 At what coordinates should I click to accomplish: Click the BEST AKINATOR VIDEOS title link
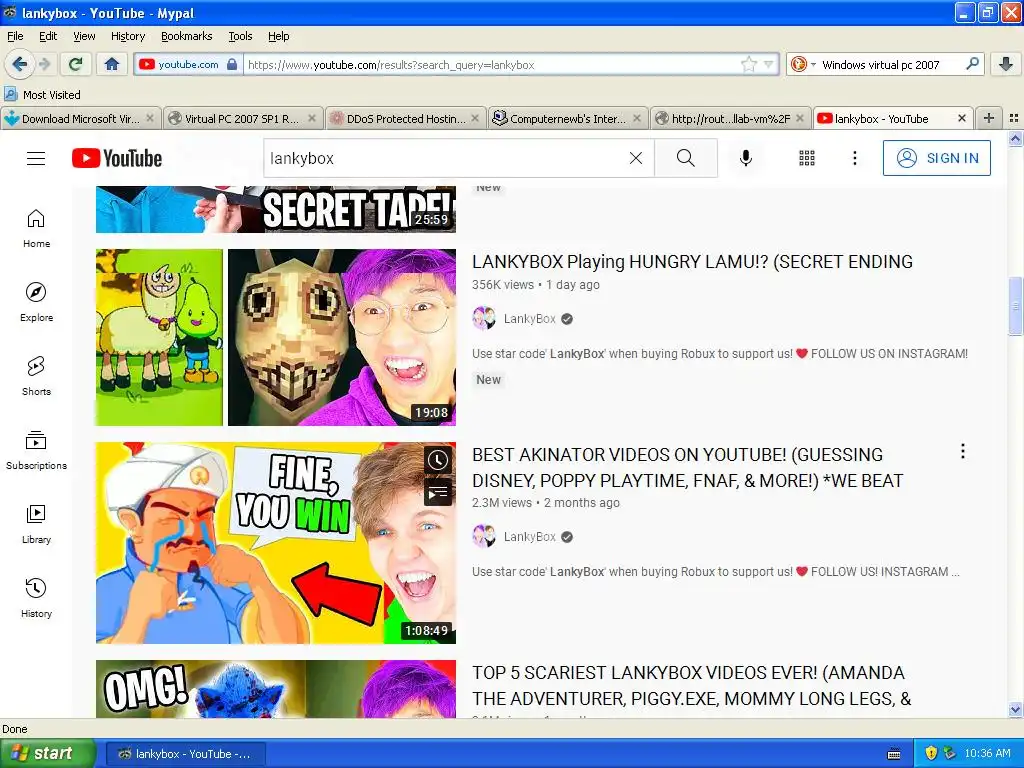pyautogui.click(x=688, y=468)
